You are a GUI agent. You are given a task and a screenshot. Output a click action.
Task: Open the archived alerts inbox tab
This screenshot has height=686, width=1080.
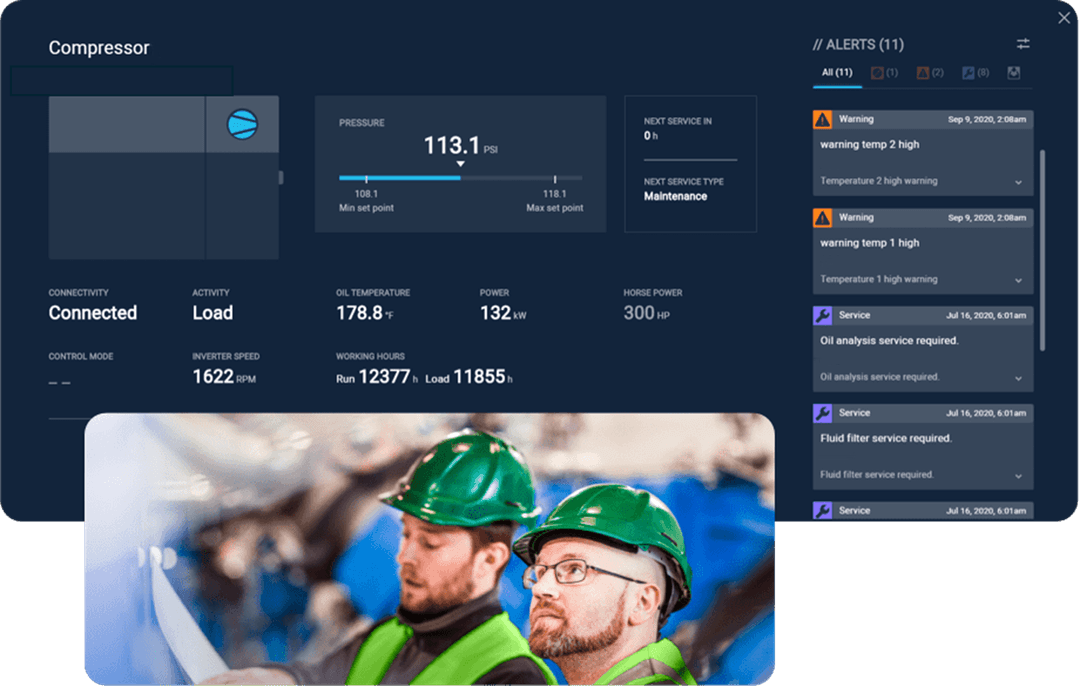[x=1014, y=72]
